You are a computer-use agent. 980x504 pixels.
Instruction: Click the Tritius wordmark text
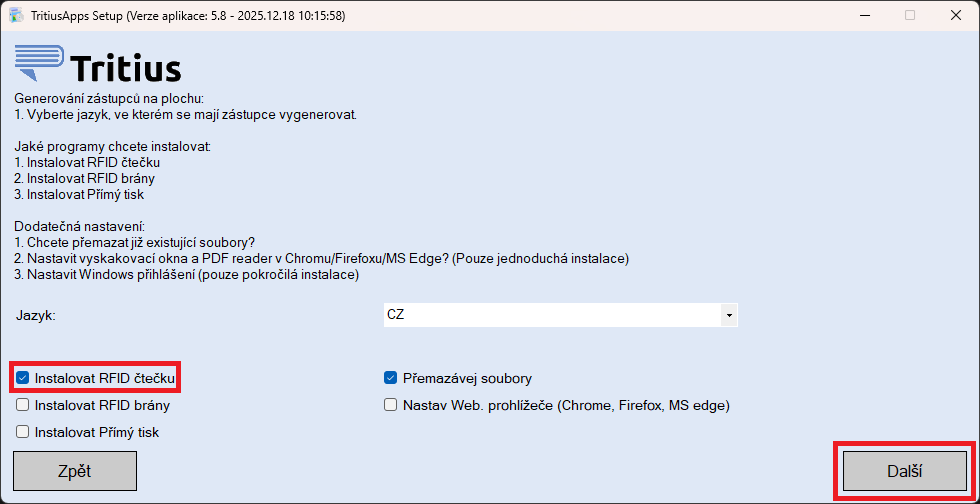tap(126, 68)
